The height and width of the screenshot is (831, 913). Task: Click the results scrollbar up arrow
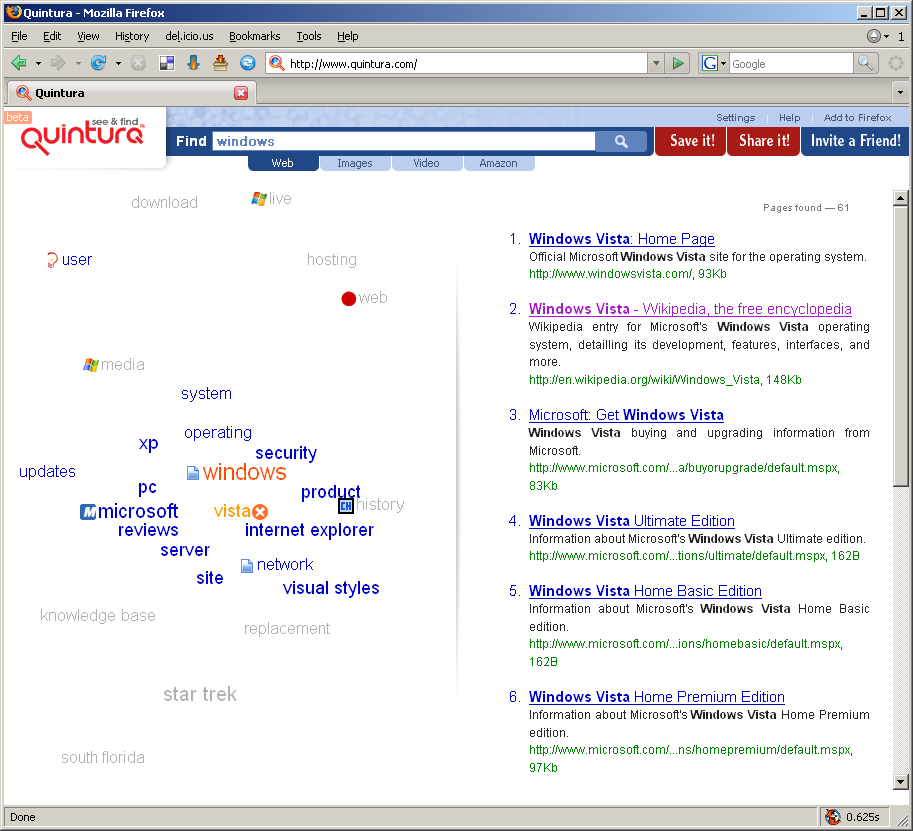click(x=900, y=199)
